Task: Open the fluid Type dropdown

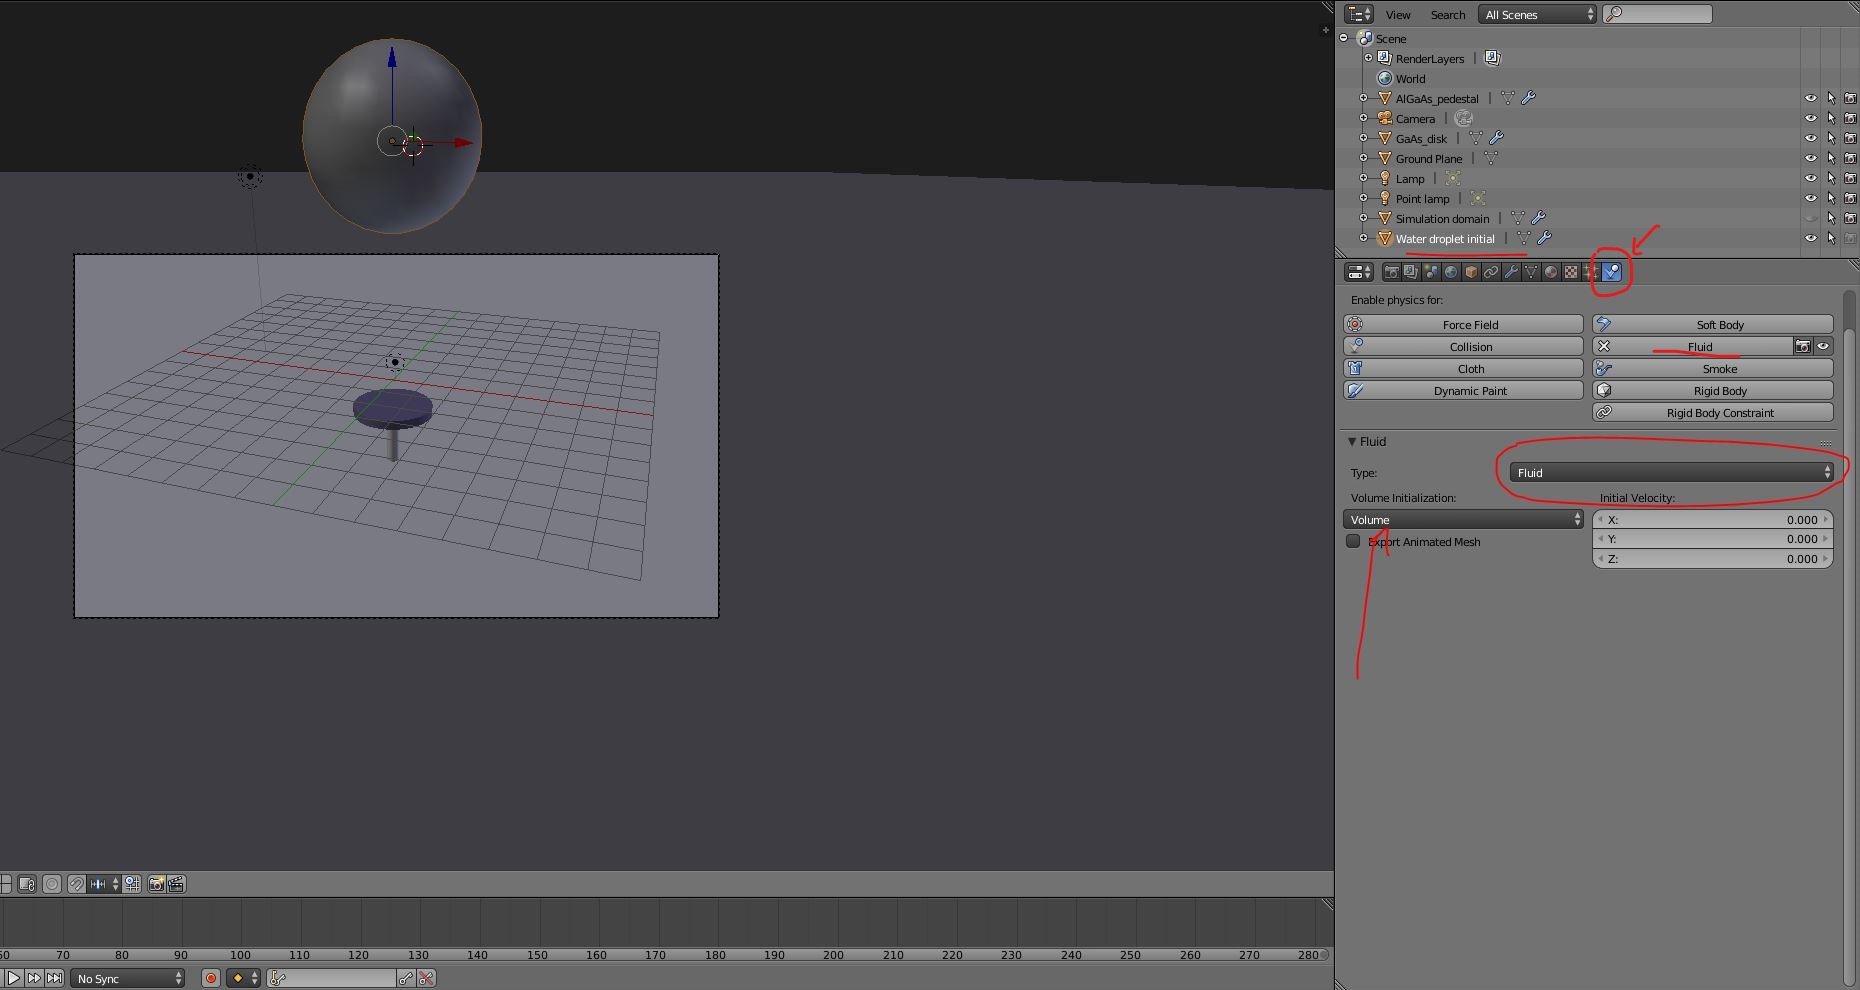Action: point(1672,472)
